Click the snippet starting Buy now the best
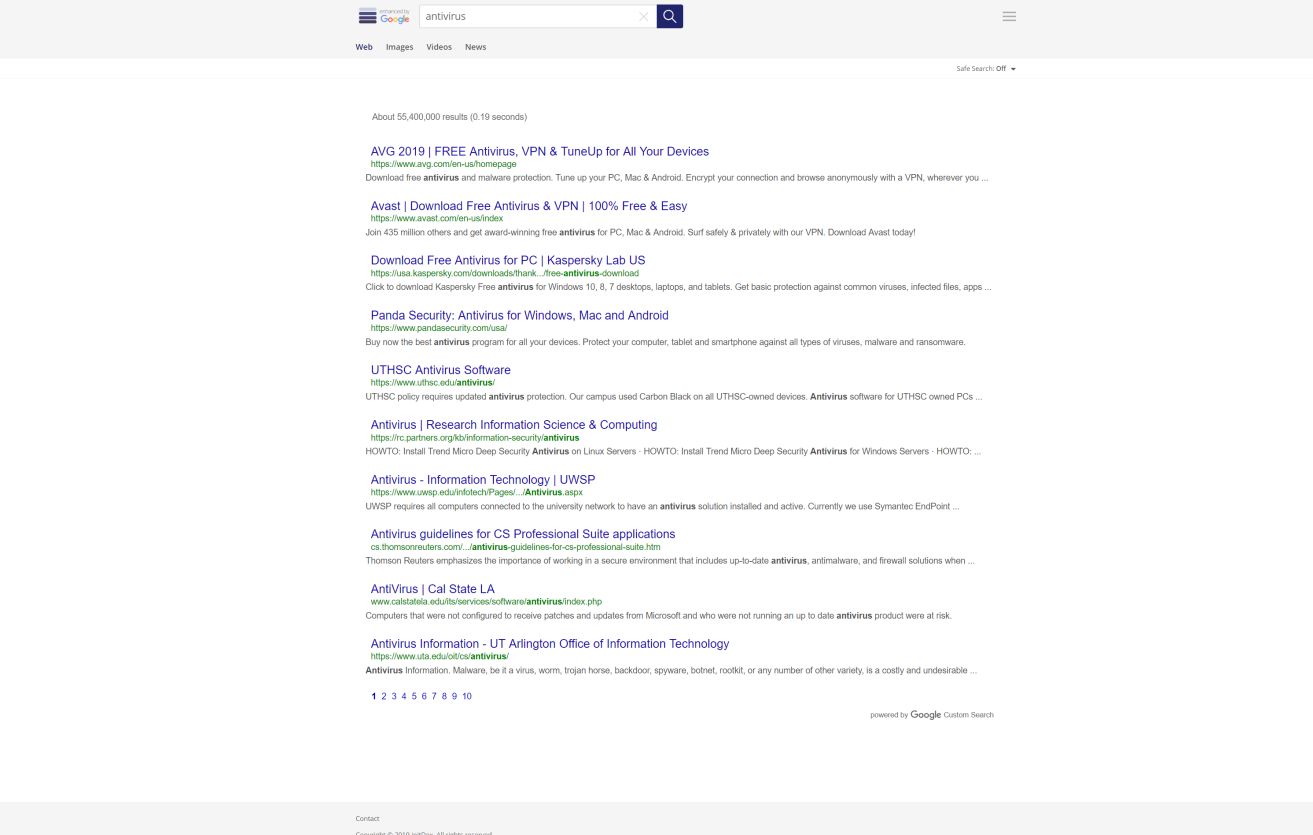This screenshot has width=1313, height=835. point(666,342)
